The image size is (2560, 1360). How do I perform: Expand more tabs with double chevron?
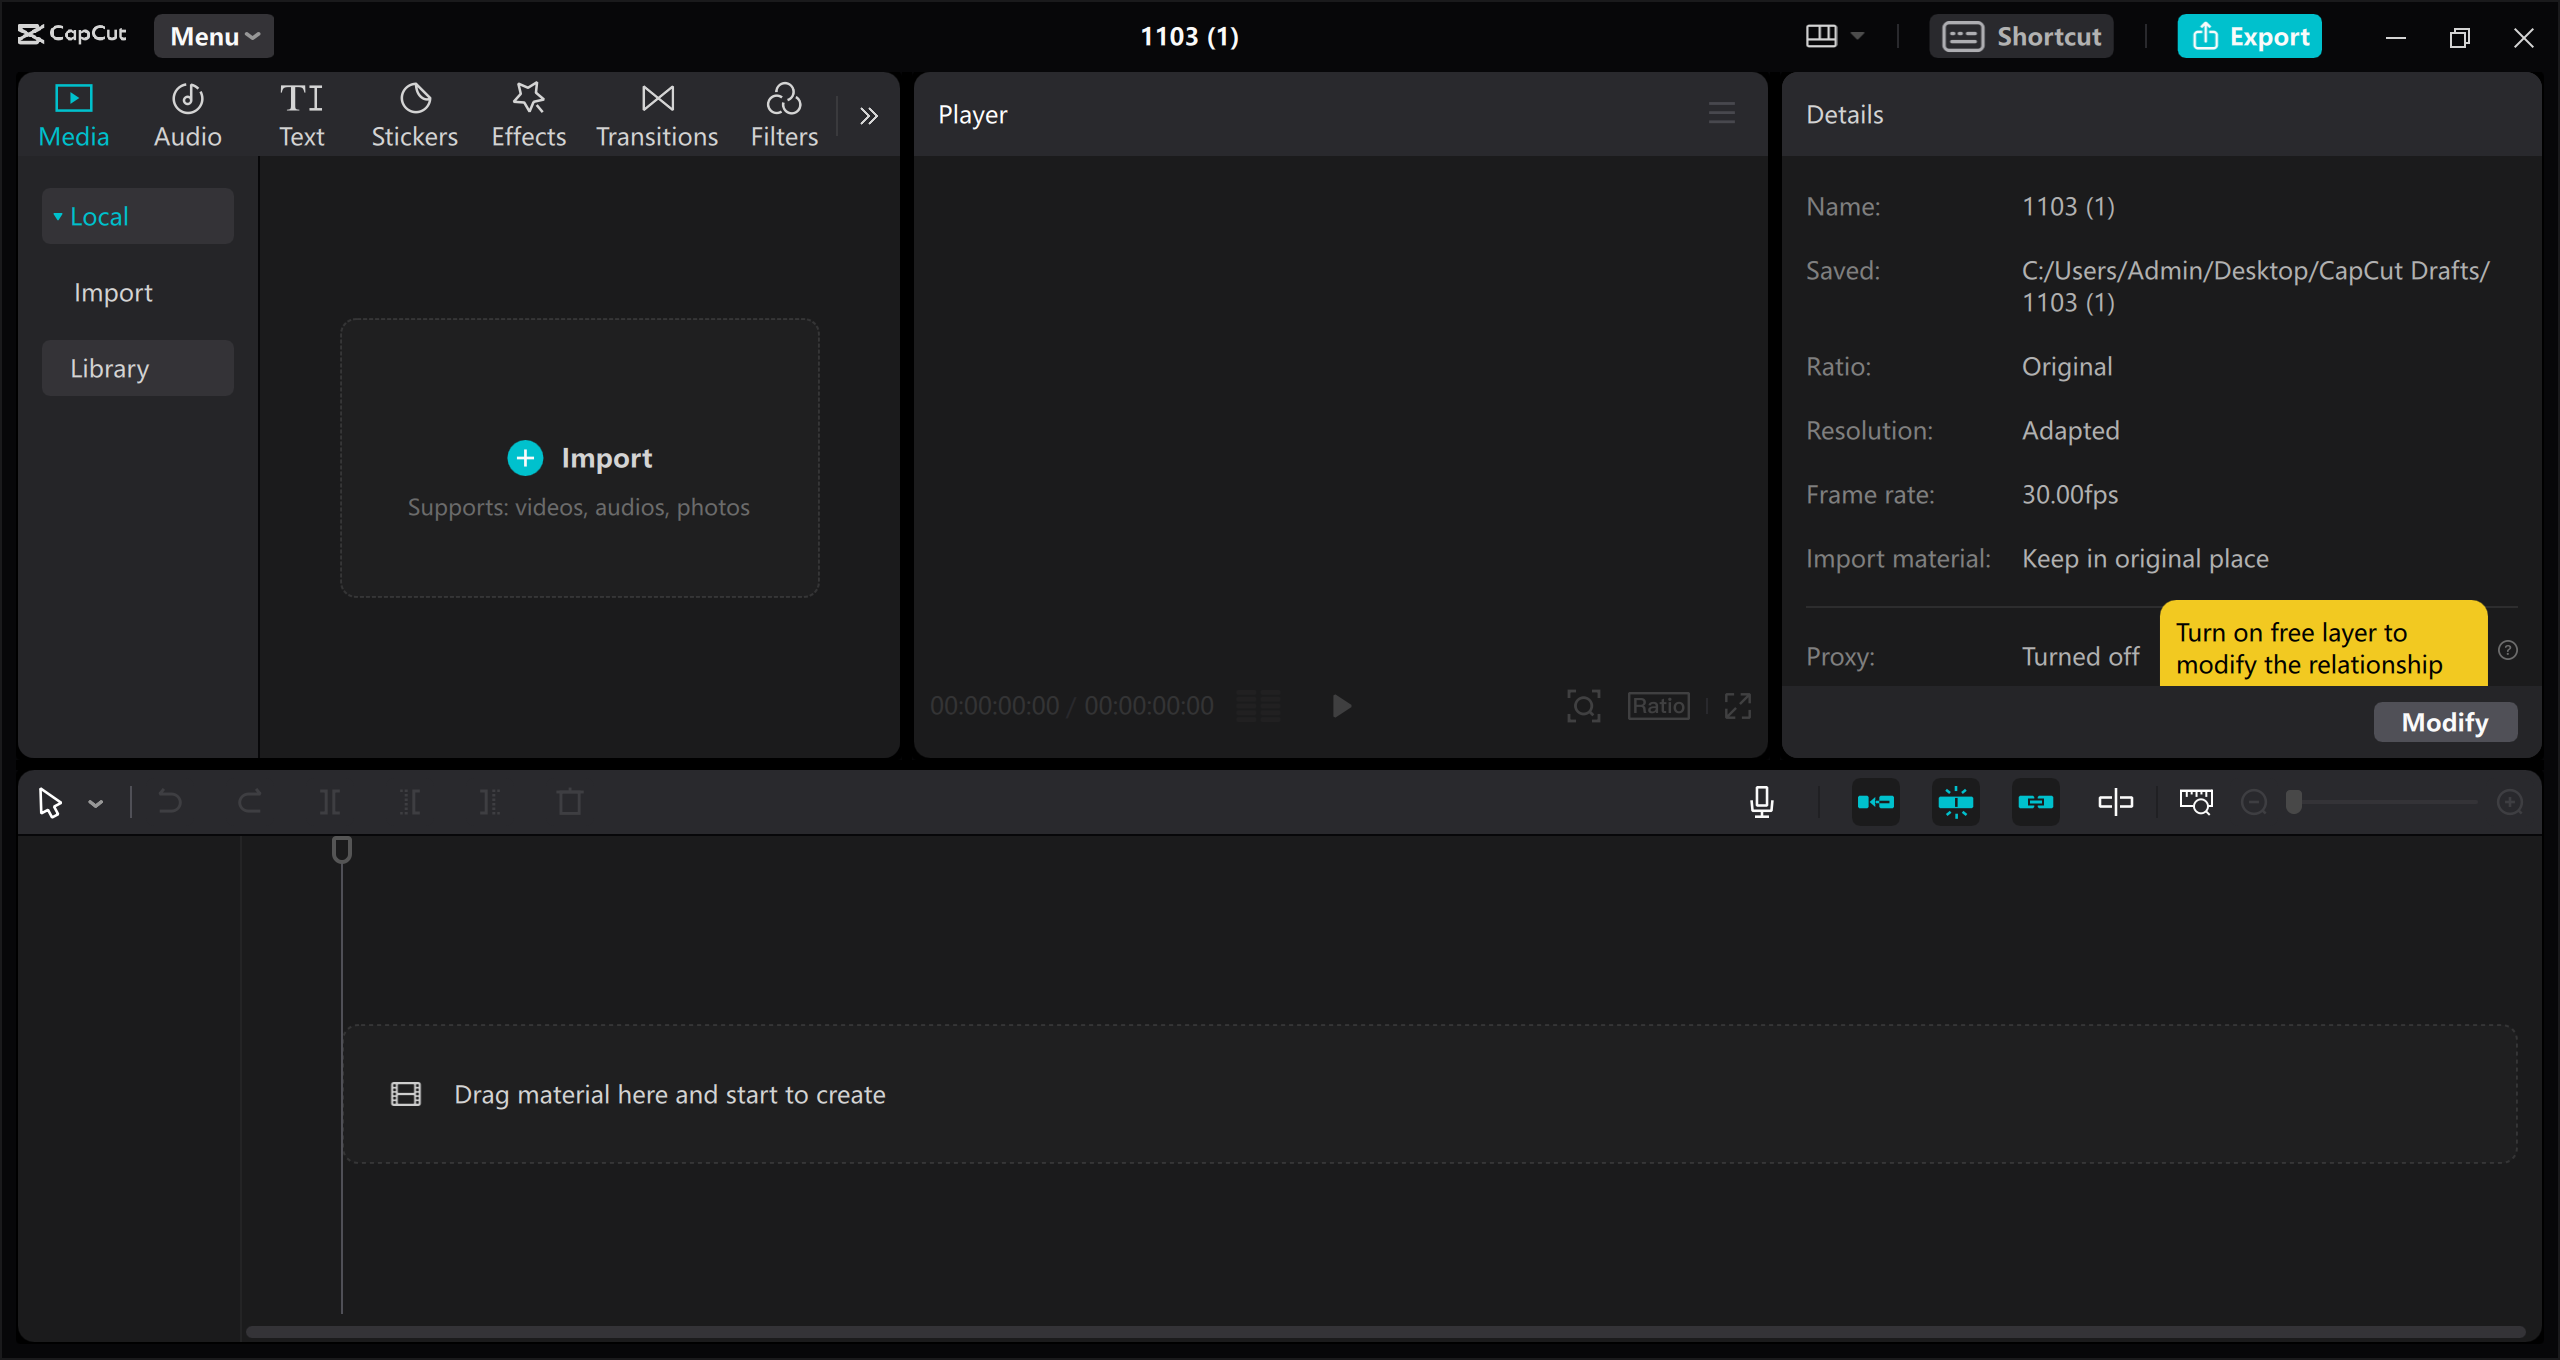click(x=868, y=116)
